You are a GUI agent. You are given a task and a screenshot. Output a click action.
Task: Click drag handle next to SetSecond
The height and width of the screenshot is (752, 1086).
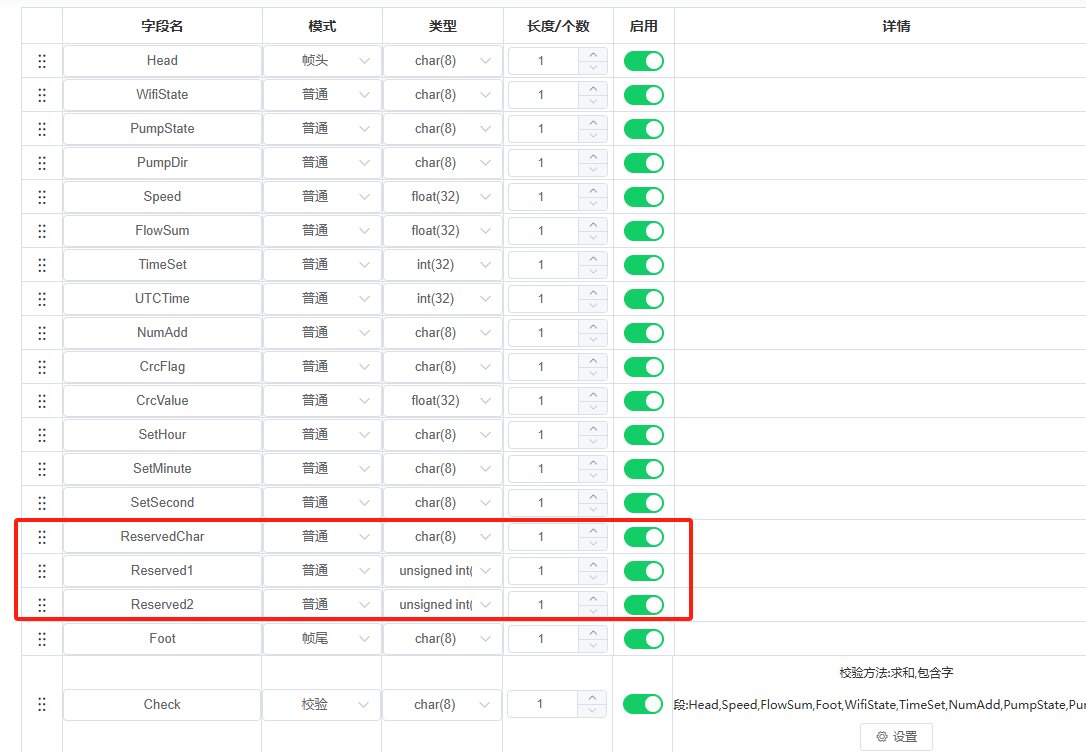point(42,503)
